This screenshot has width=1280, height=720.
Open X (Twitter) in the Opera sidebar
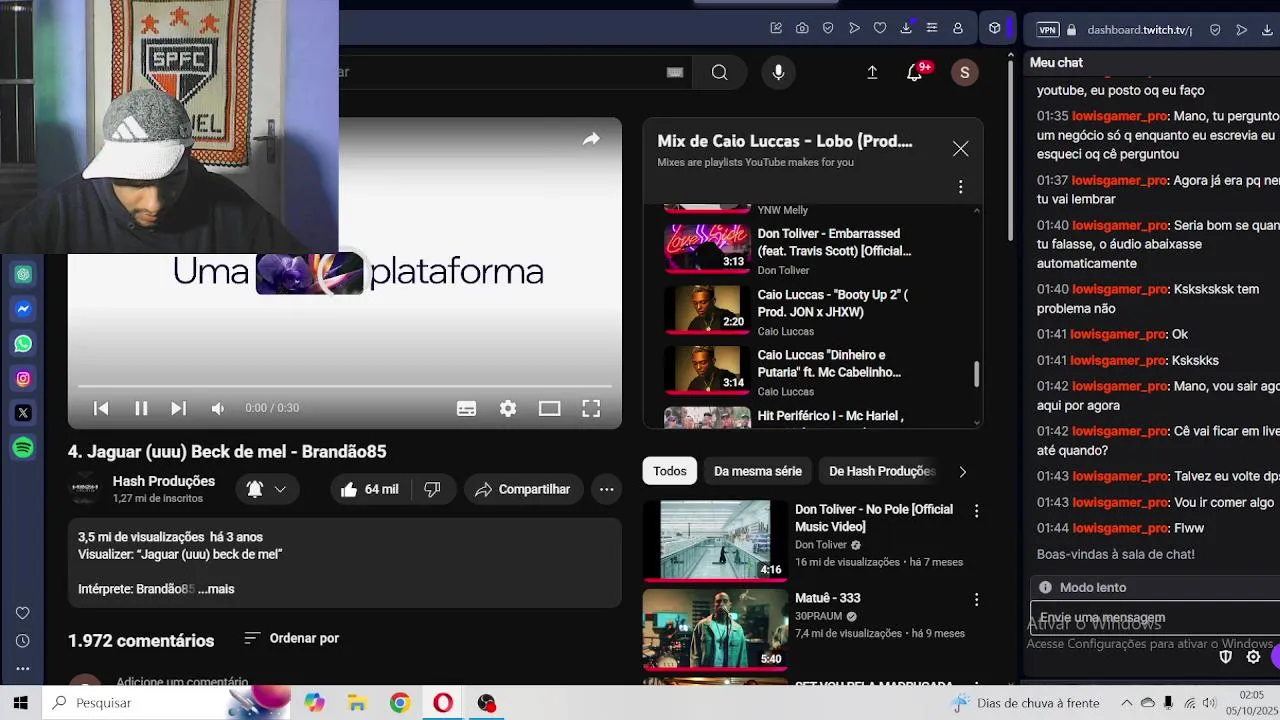(23, 413)
